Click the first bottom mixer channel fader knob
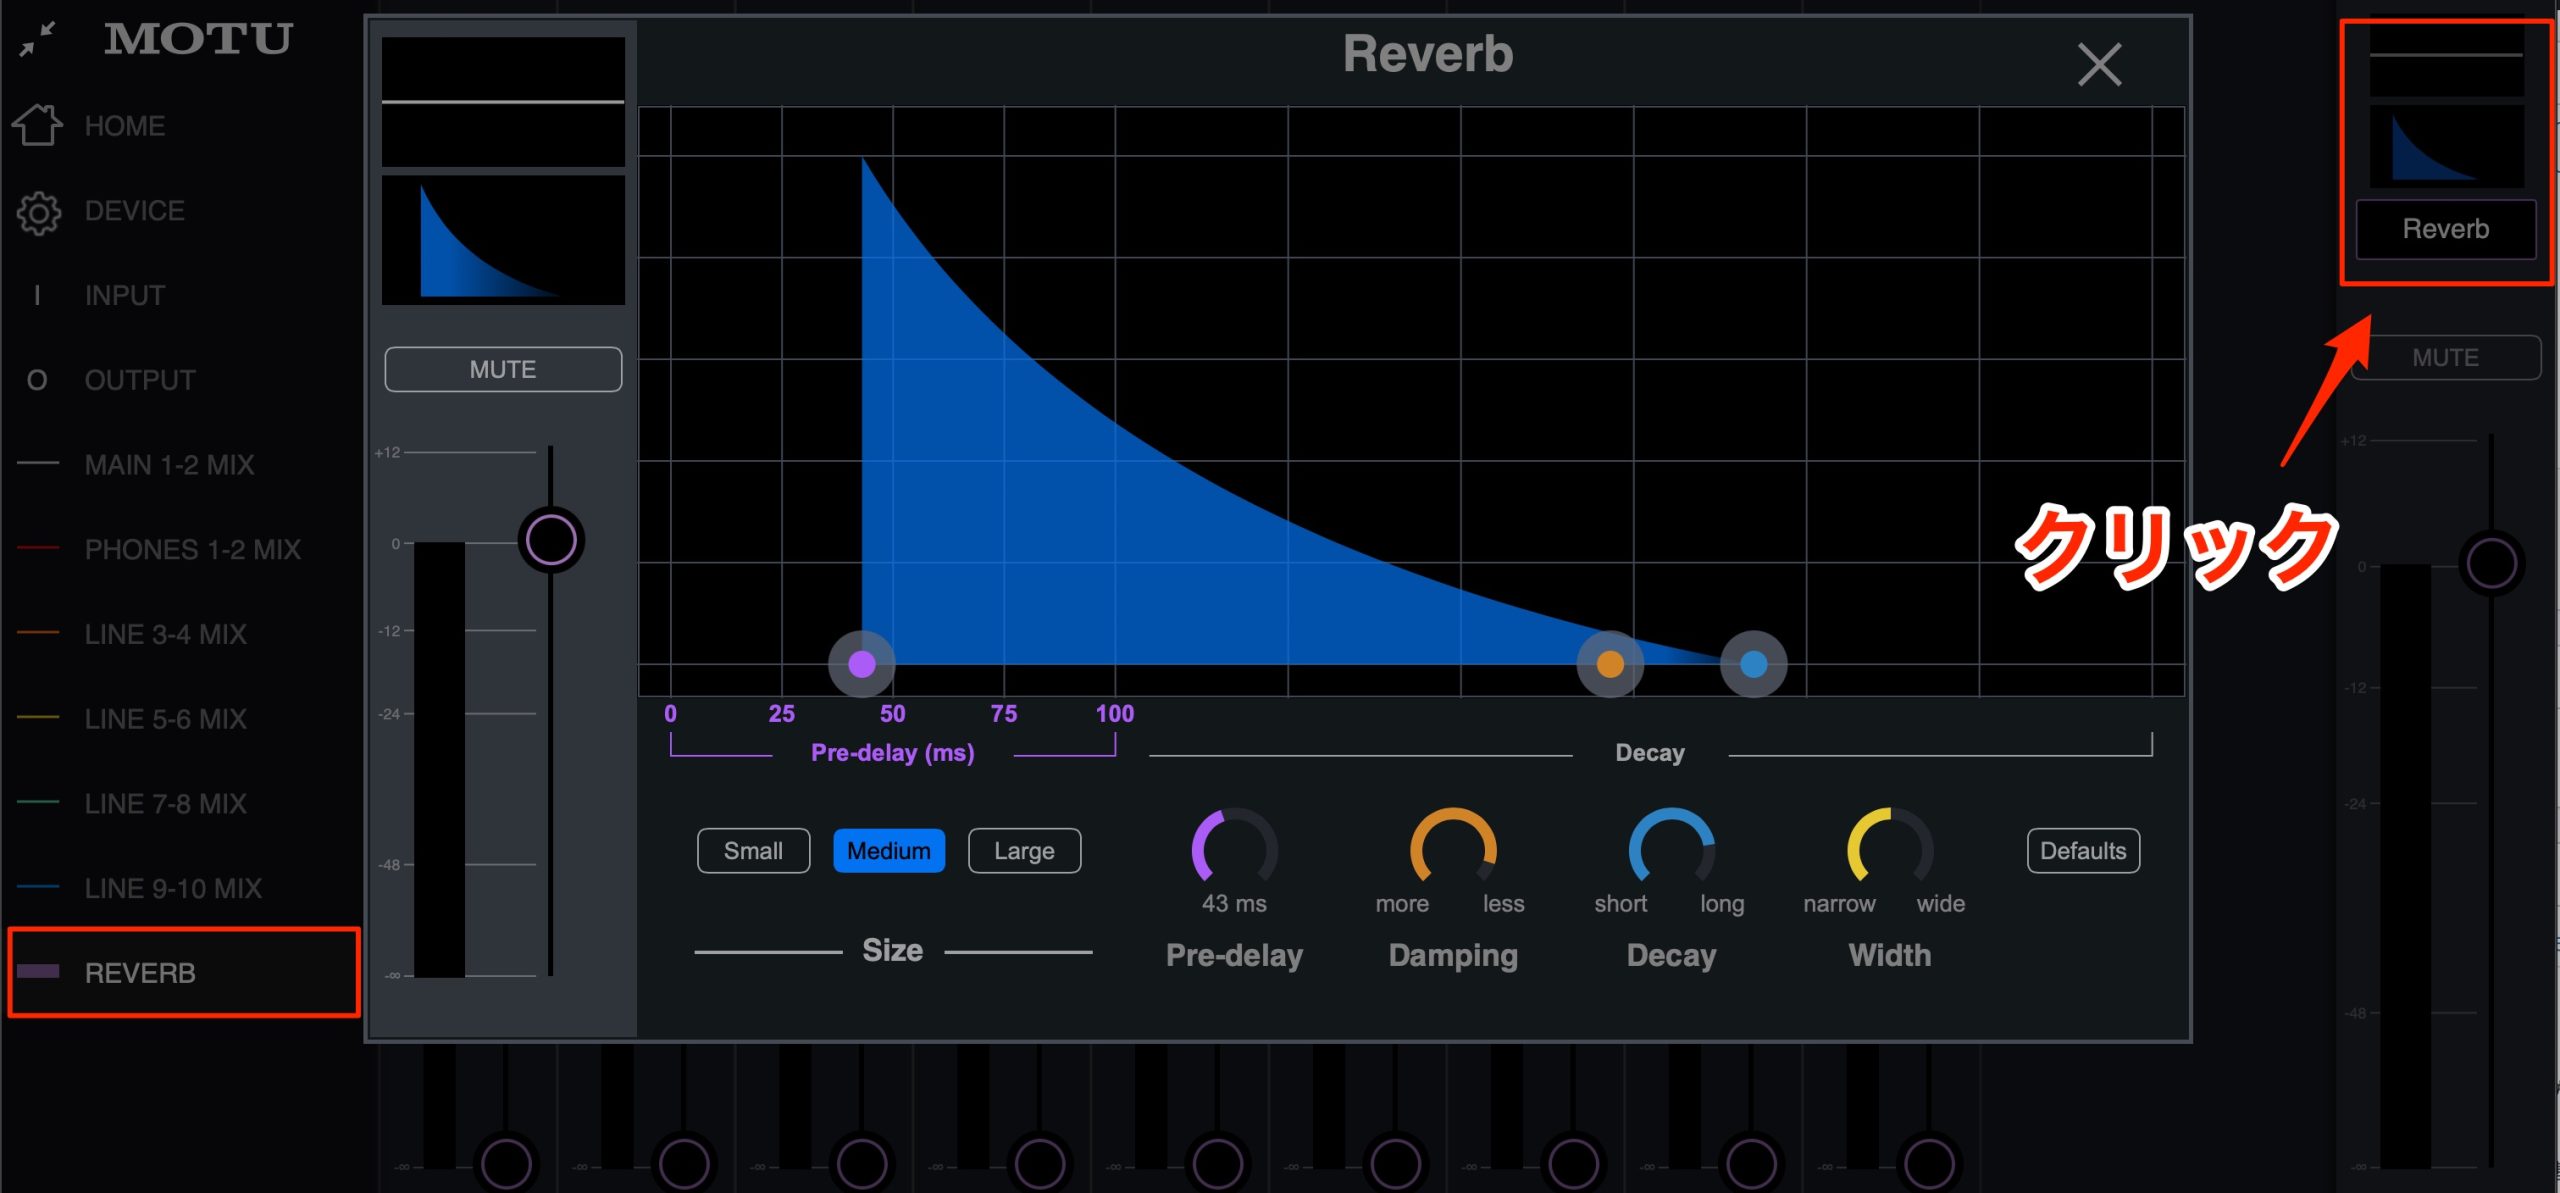The height and width of the screenshot is (1193, 2560). click(506, 1163)
